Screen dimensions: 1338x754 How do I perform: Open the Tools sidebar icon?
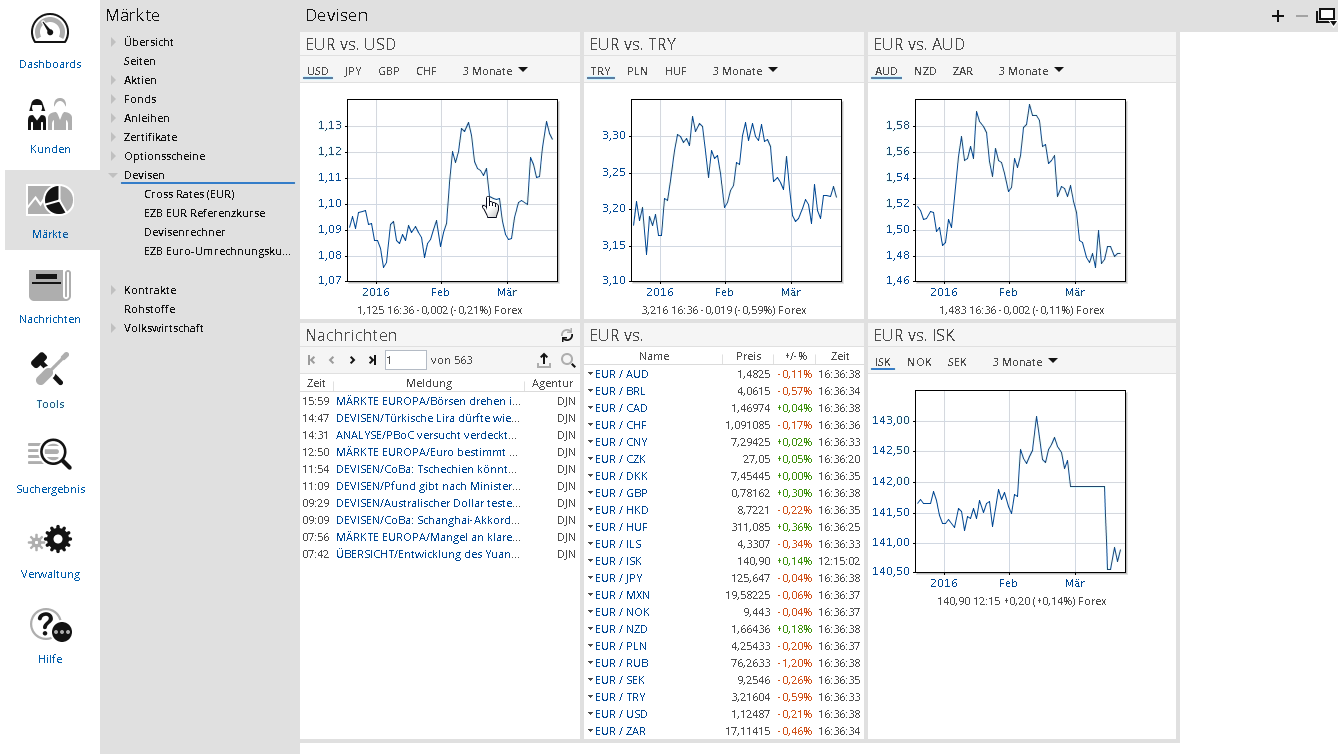click(50, 371)
